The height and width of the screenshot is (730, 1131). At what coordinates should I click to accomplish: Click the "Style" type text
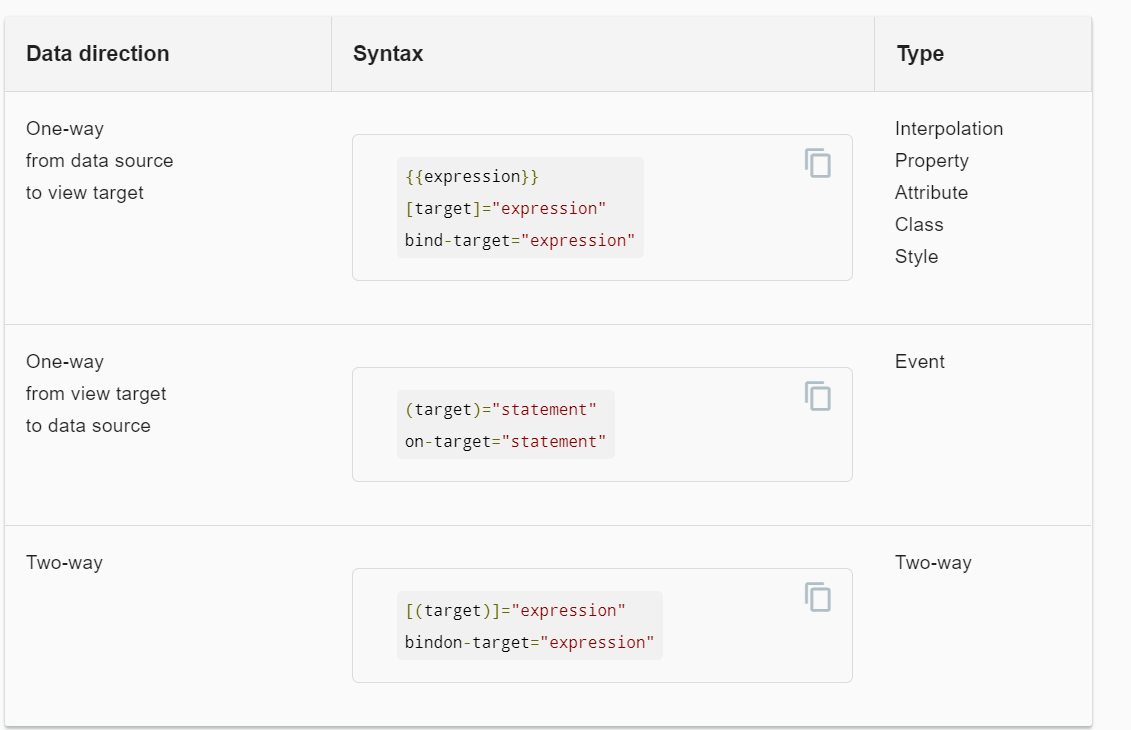917,257
